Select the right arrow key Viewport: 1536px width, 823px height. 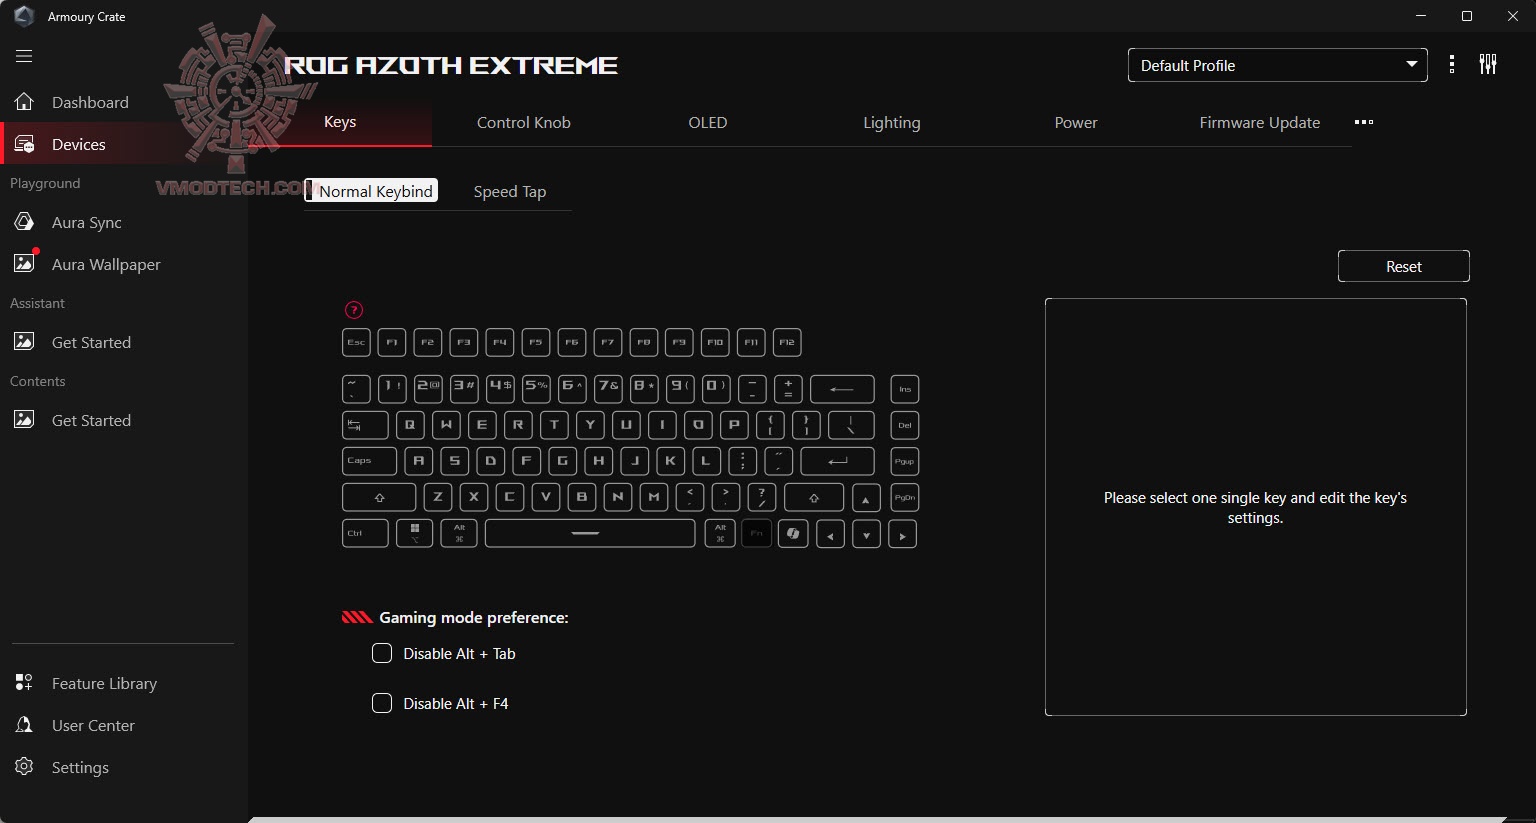click(902, 533)
